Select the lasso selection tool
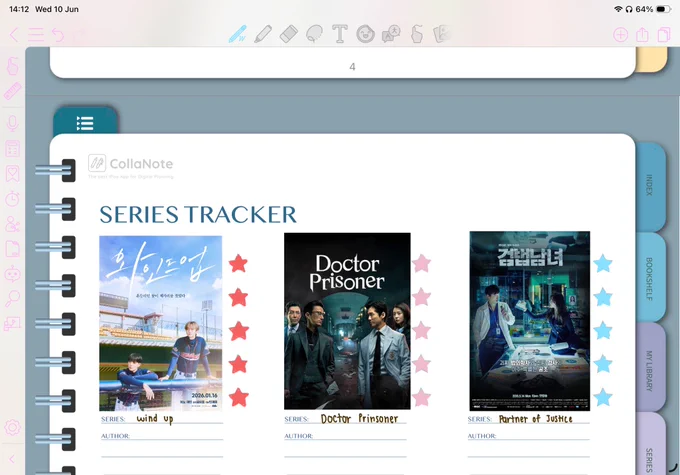The width and height of the screenshot is (680, 475). pyautogui.click(x=314, y=34)
